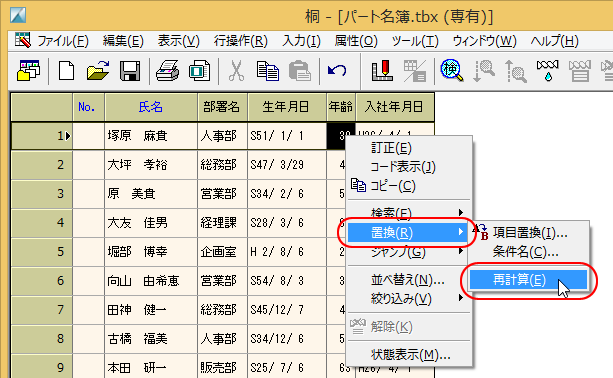Save with the floppy disk icon
The width and height of the screenshot is (613, 378).
click(x=130, y=71)
